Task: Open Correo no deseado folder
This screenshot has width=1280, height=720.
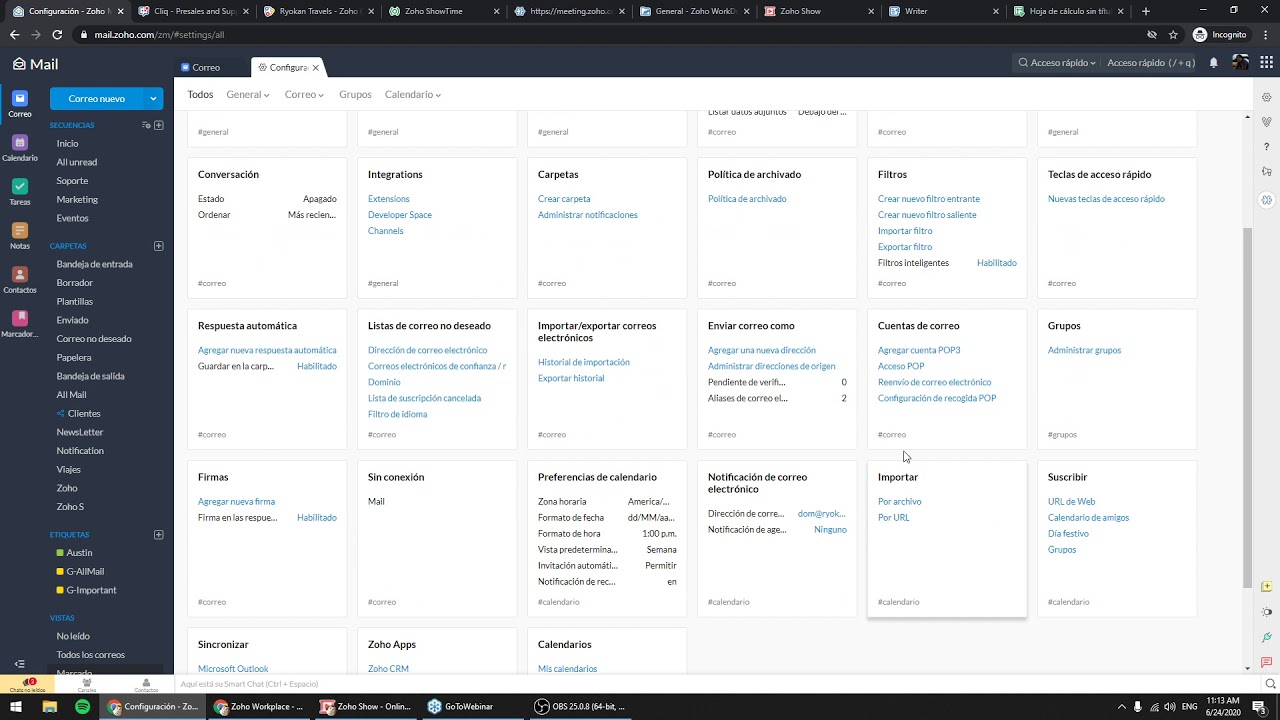Action: pyautogui.click(x=94, y=339)
